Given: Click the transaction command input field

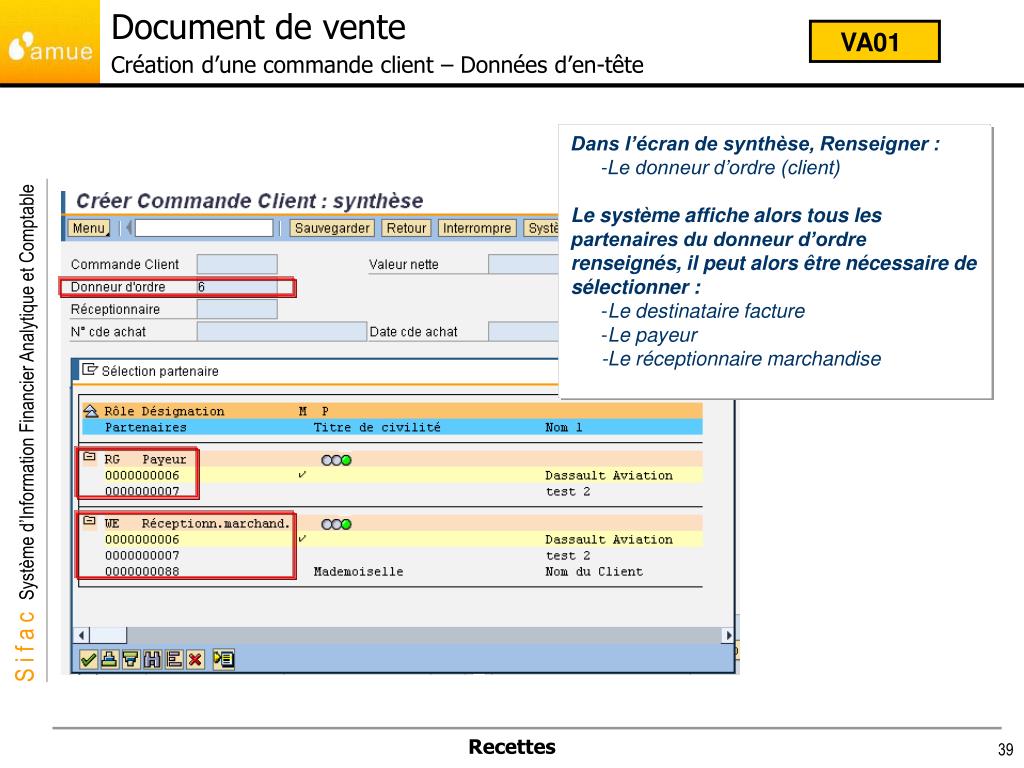Looking at the screenshot, I should tap(204, 228).
